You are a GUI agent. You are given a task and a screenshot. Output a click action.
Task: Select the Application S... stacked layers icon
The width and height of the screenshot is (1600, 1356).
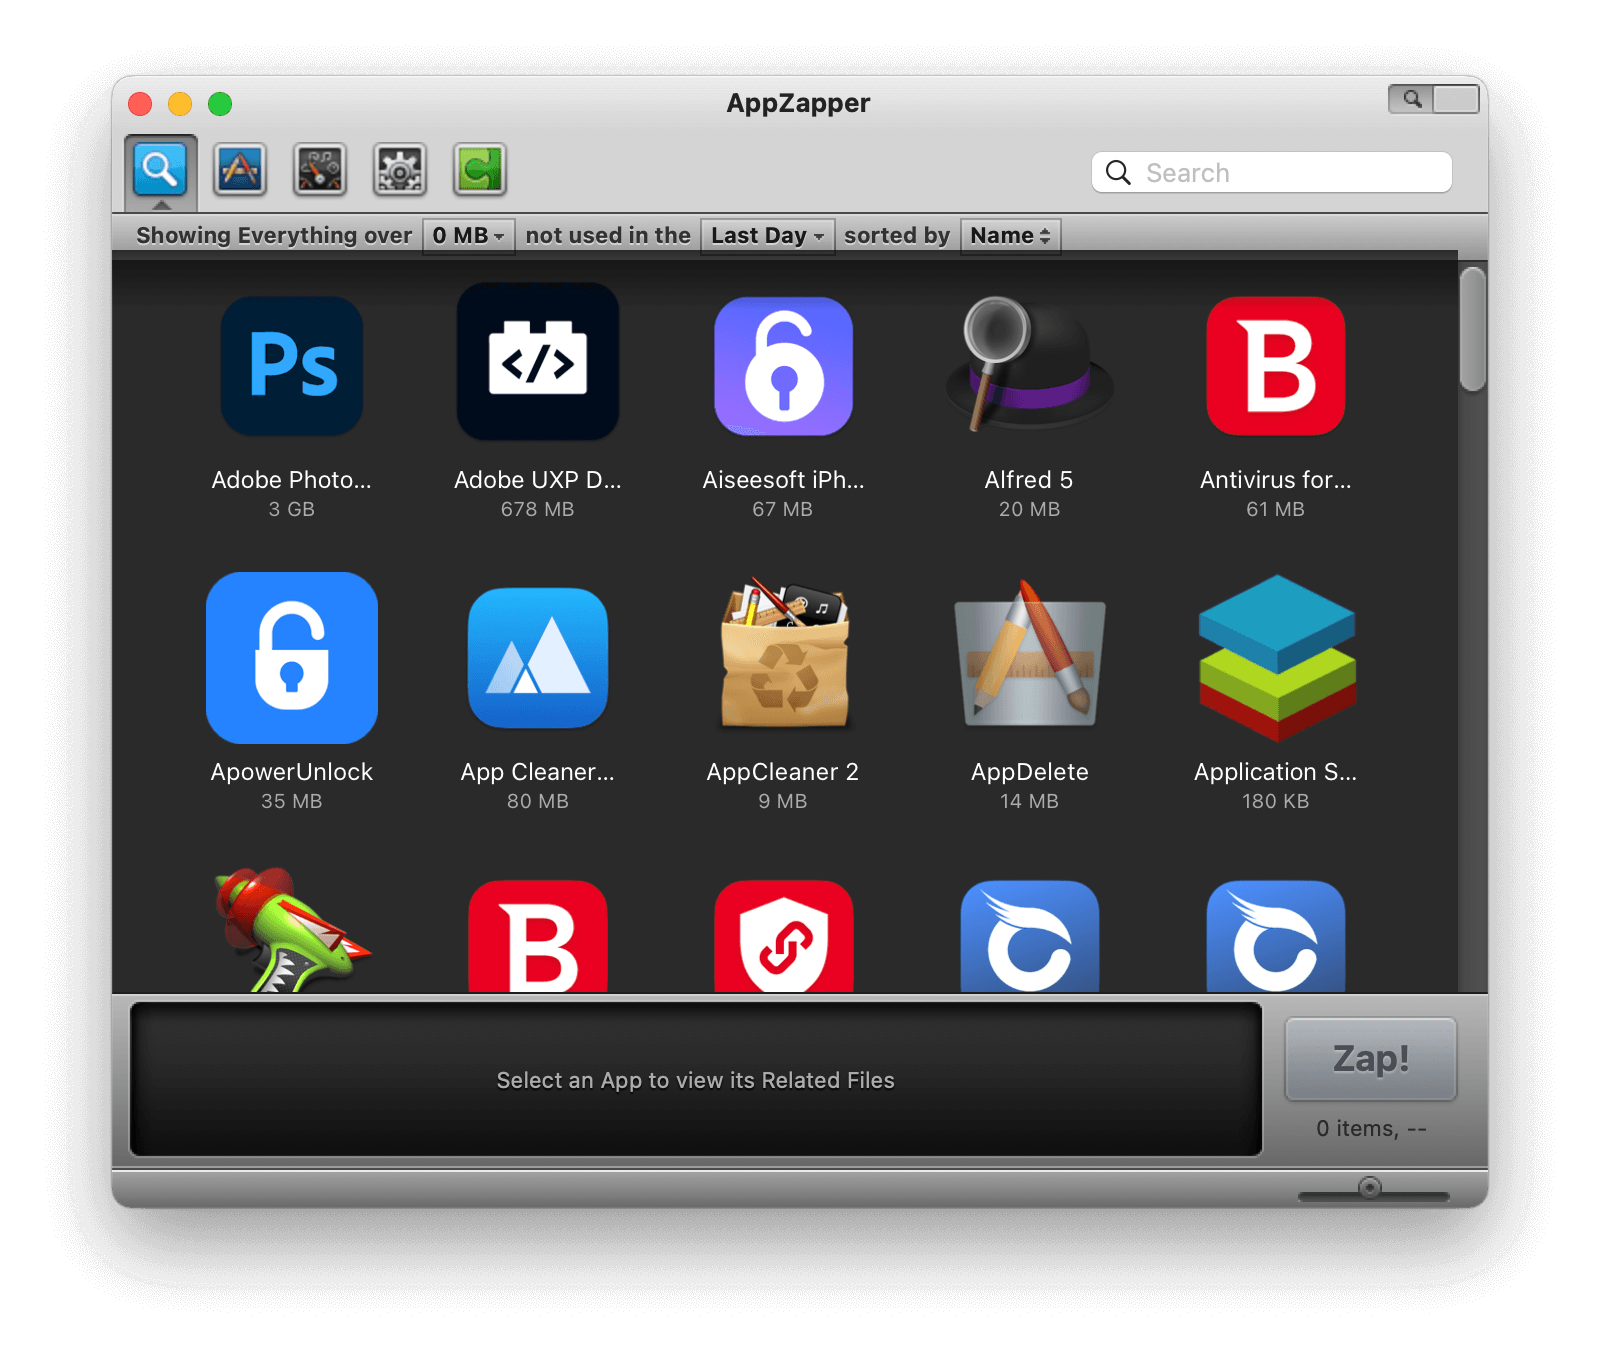tap(1277, 658)
